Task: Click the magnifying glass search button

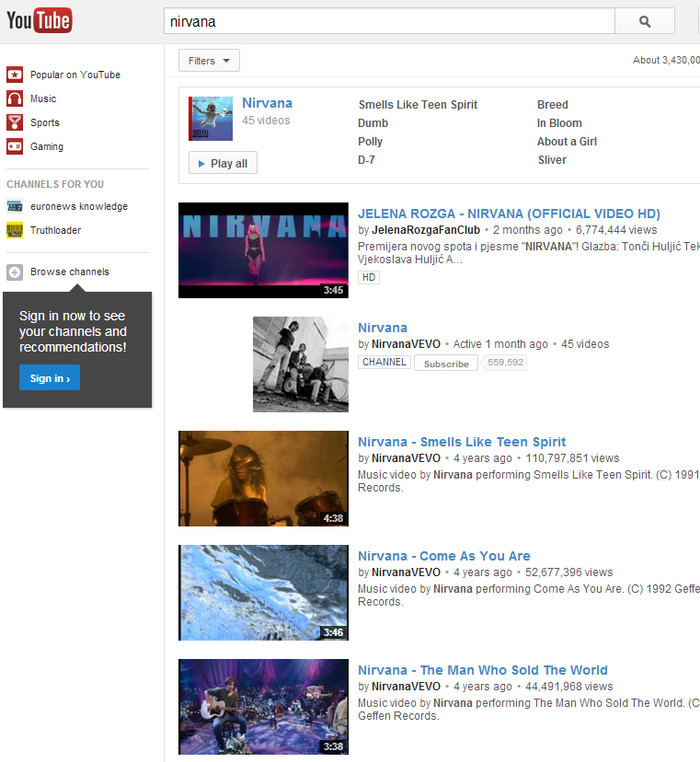Action: click(x=645, y=21)
